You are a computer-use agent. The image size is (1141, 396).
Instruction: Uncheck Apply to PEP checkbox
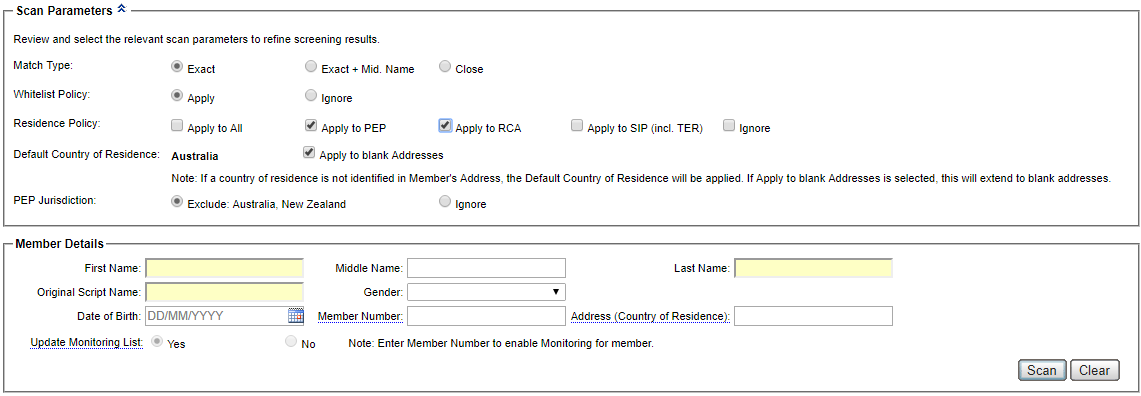[x=311, y=126]
